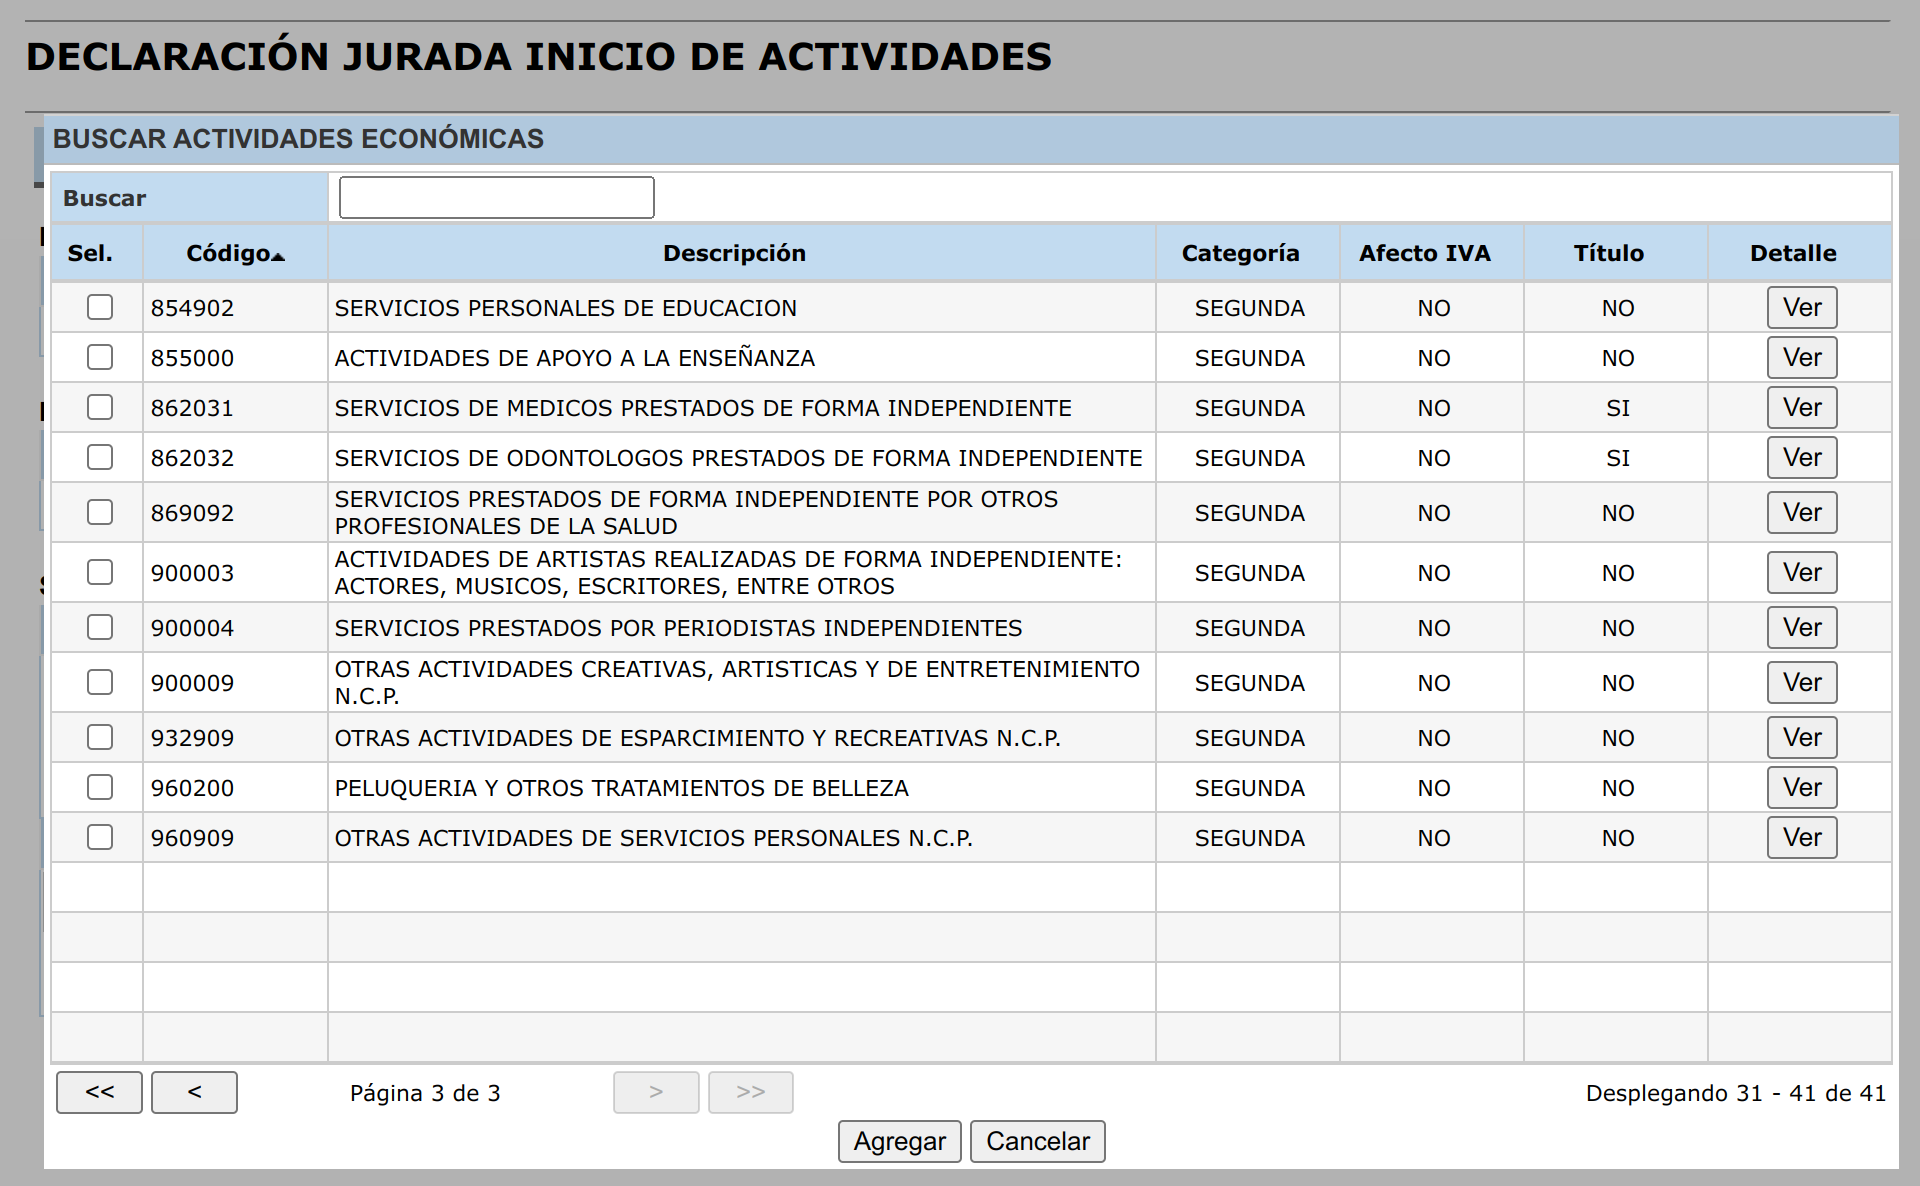The width and height of the screenshot is (1920, 1186).
Task: Click the disabled next page > button
Action: (656, 1092)
